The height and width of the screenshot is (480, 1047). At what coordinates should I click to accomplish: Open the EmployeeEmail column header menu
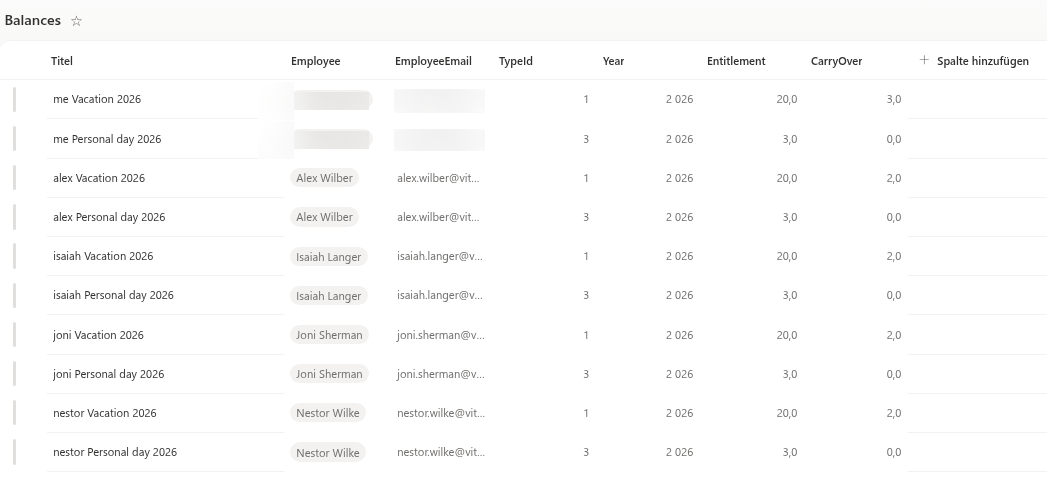click(433, 61)
